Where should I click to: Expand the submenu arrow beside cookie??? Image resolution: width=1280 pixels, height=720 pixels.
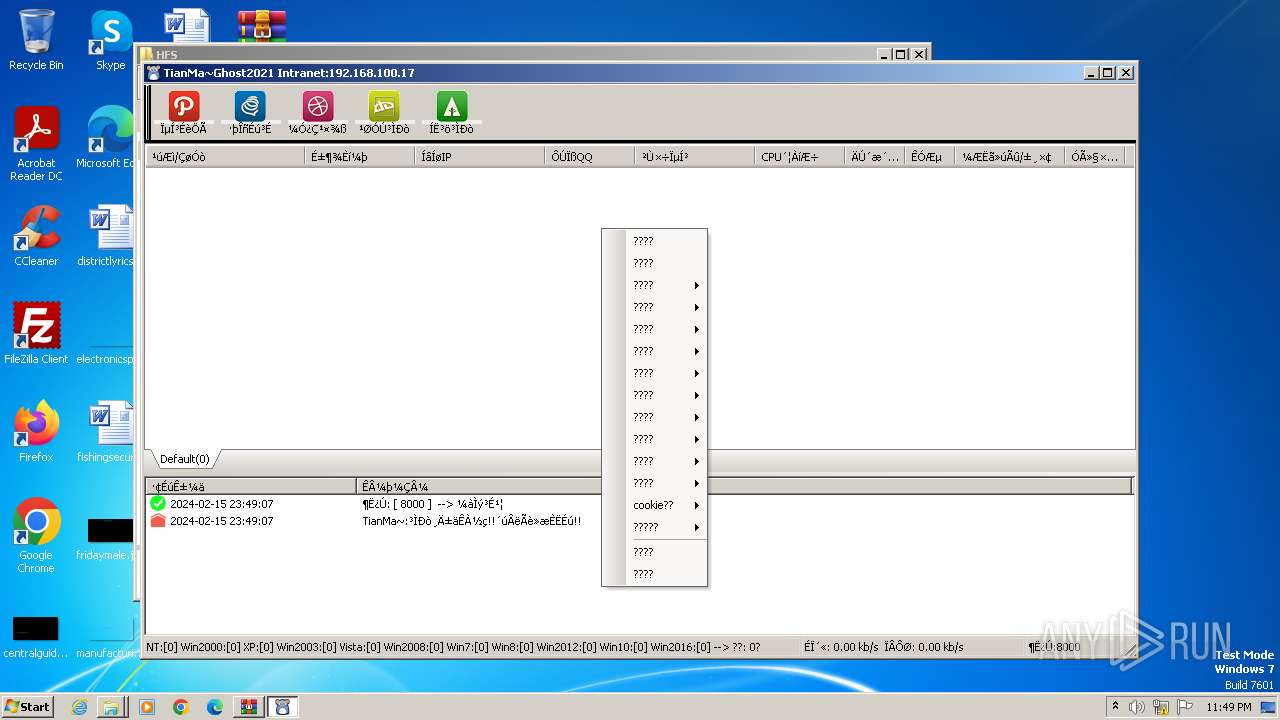coord(697,505)
